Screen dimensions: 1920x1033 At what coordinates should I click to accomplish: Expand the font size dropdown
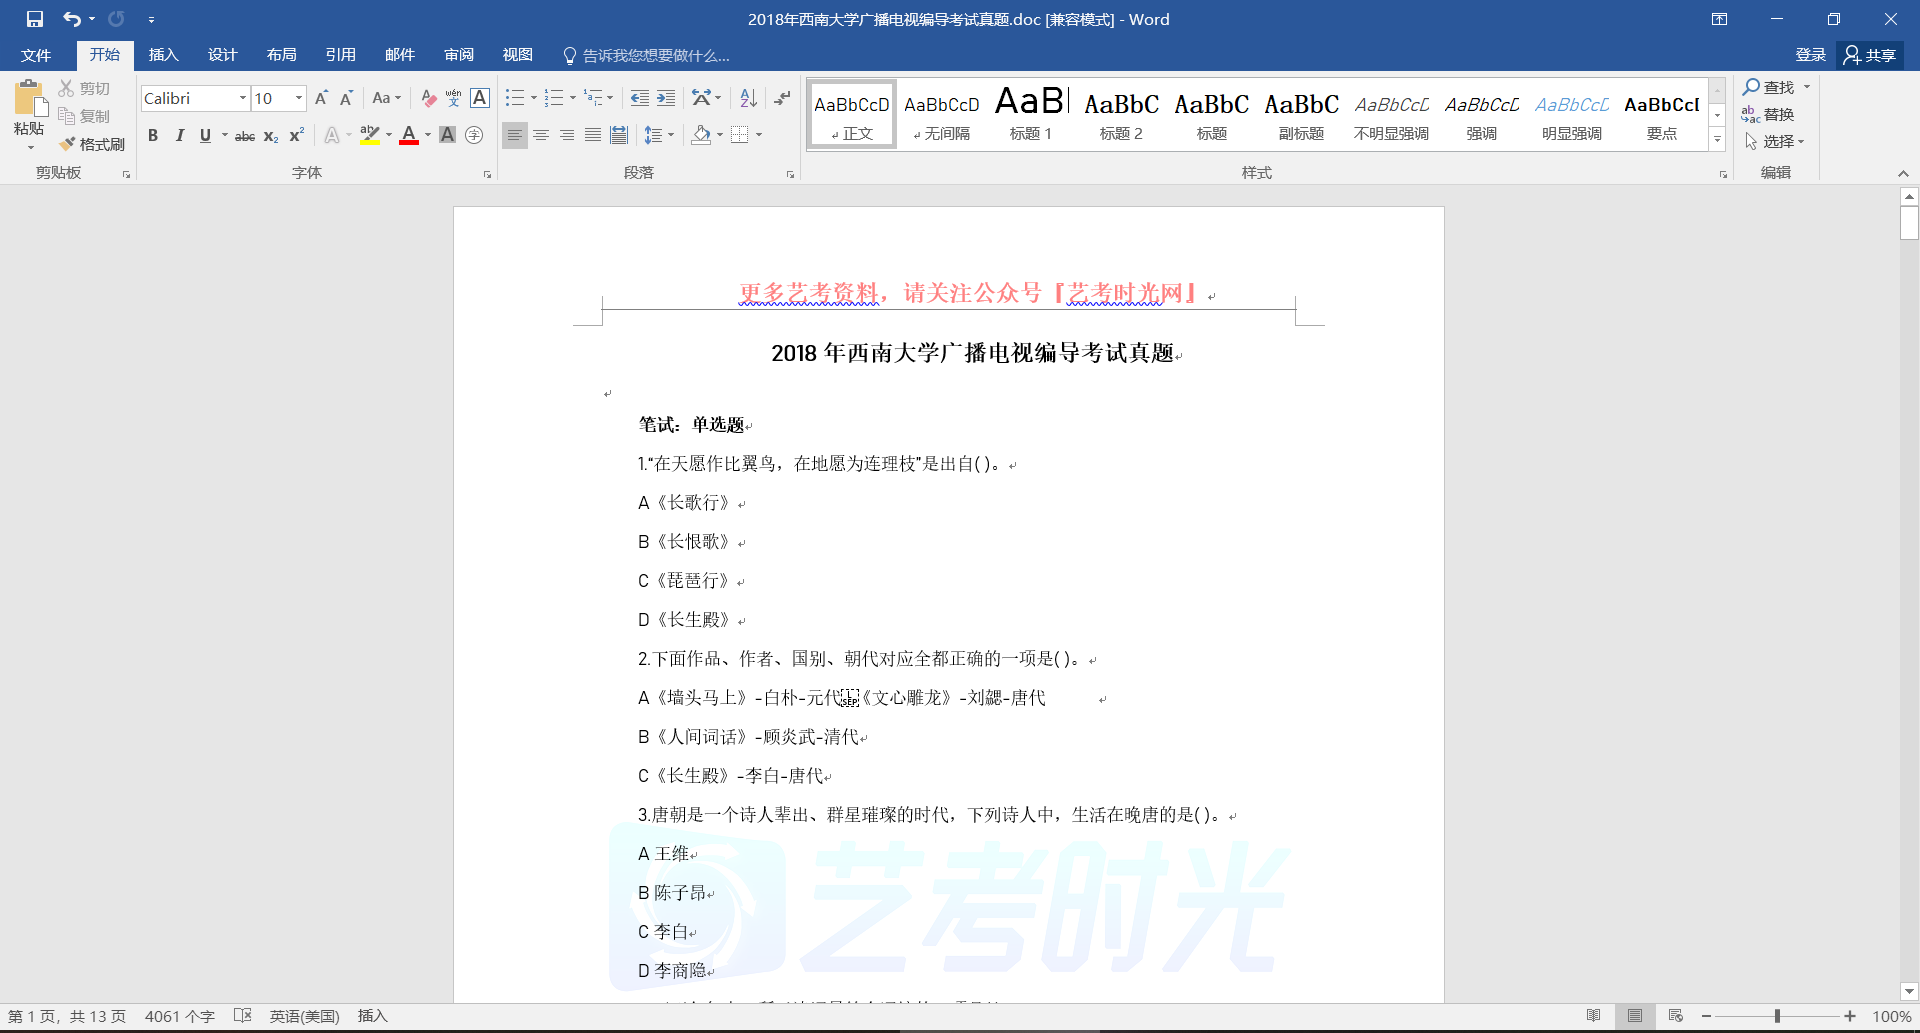tap(298, 98)
